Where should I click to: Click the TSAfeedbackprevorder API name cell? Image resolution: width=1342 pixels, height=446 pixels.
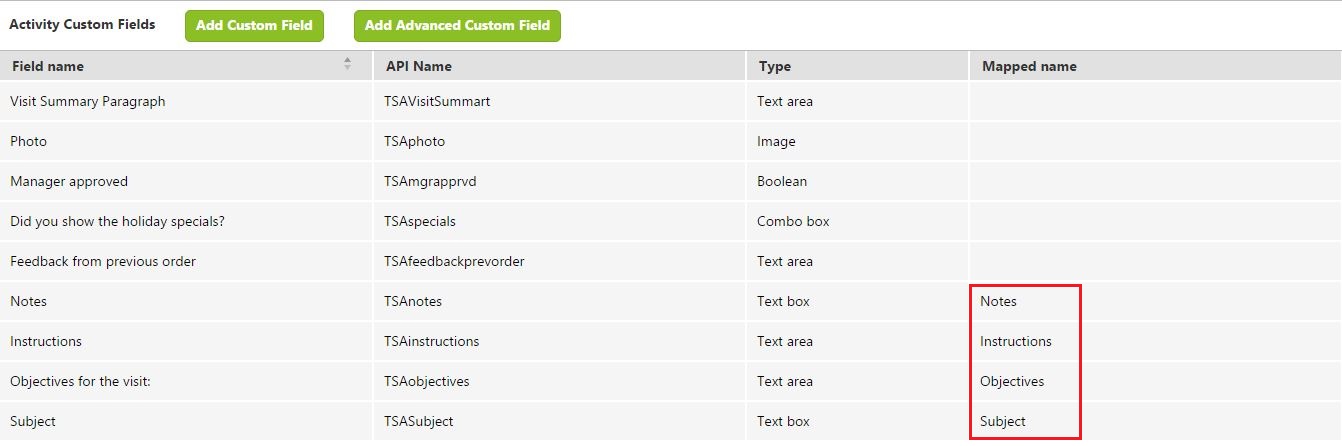(559, 261)
